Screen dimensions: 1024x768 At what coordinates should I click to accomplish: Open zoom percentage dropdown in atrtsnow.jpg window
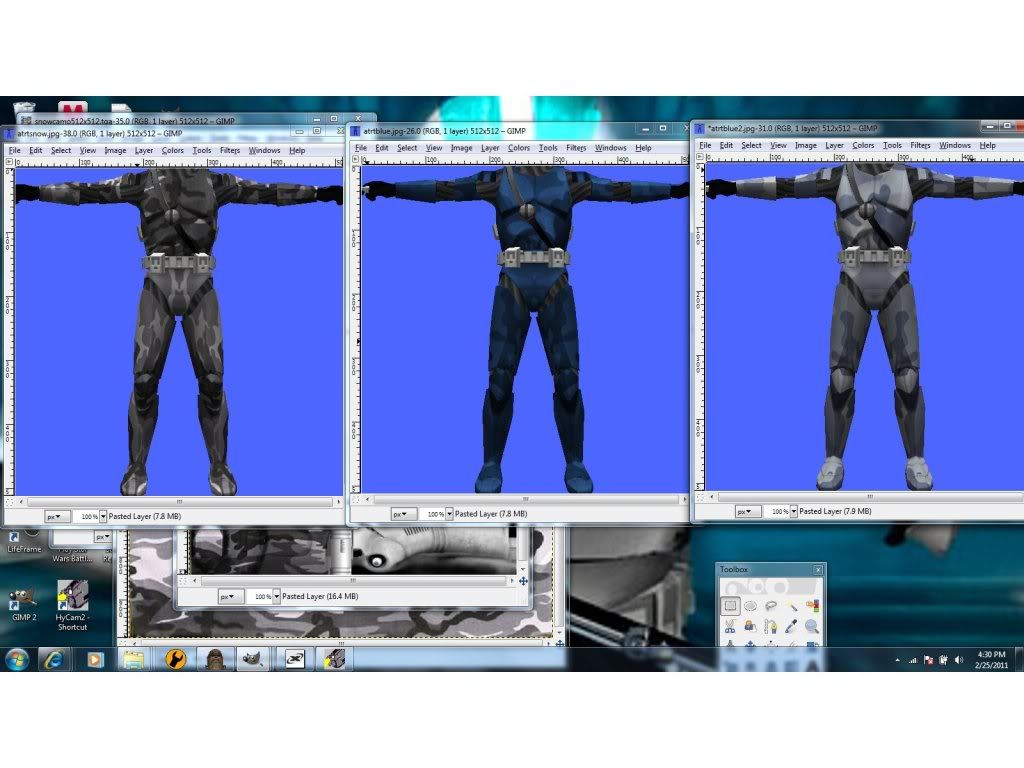[x=103, y=517]
